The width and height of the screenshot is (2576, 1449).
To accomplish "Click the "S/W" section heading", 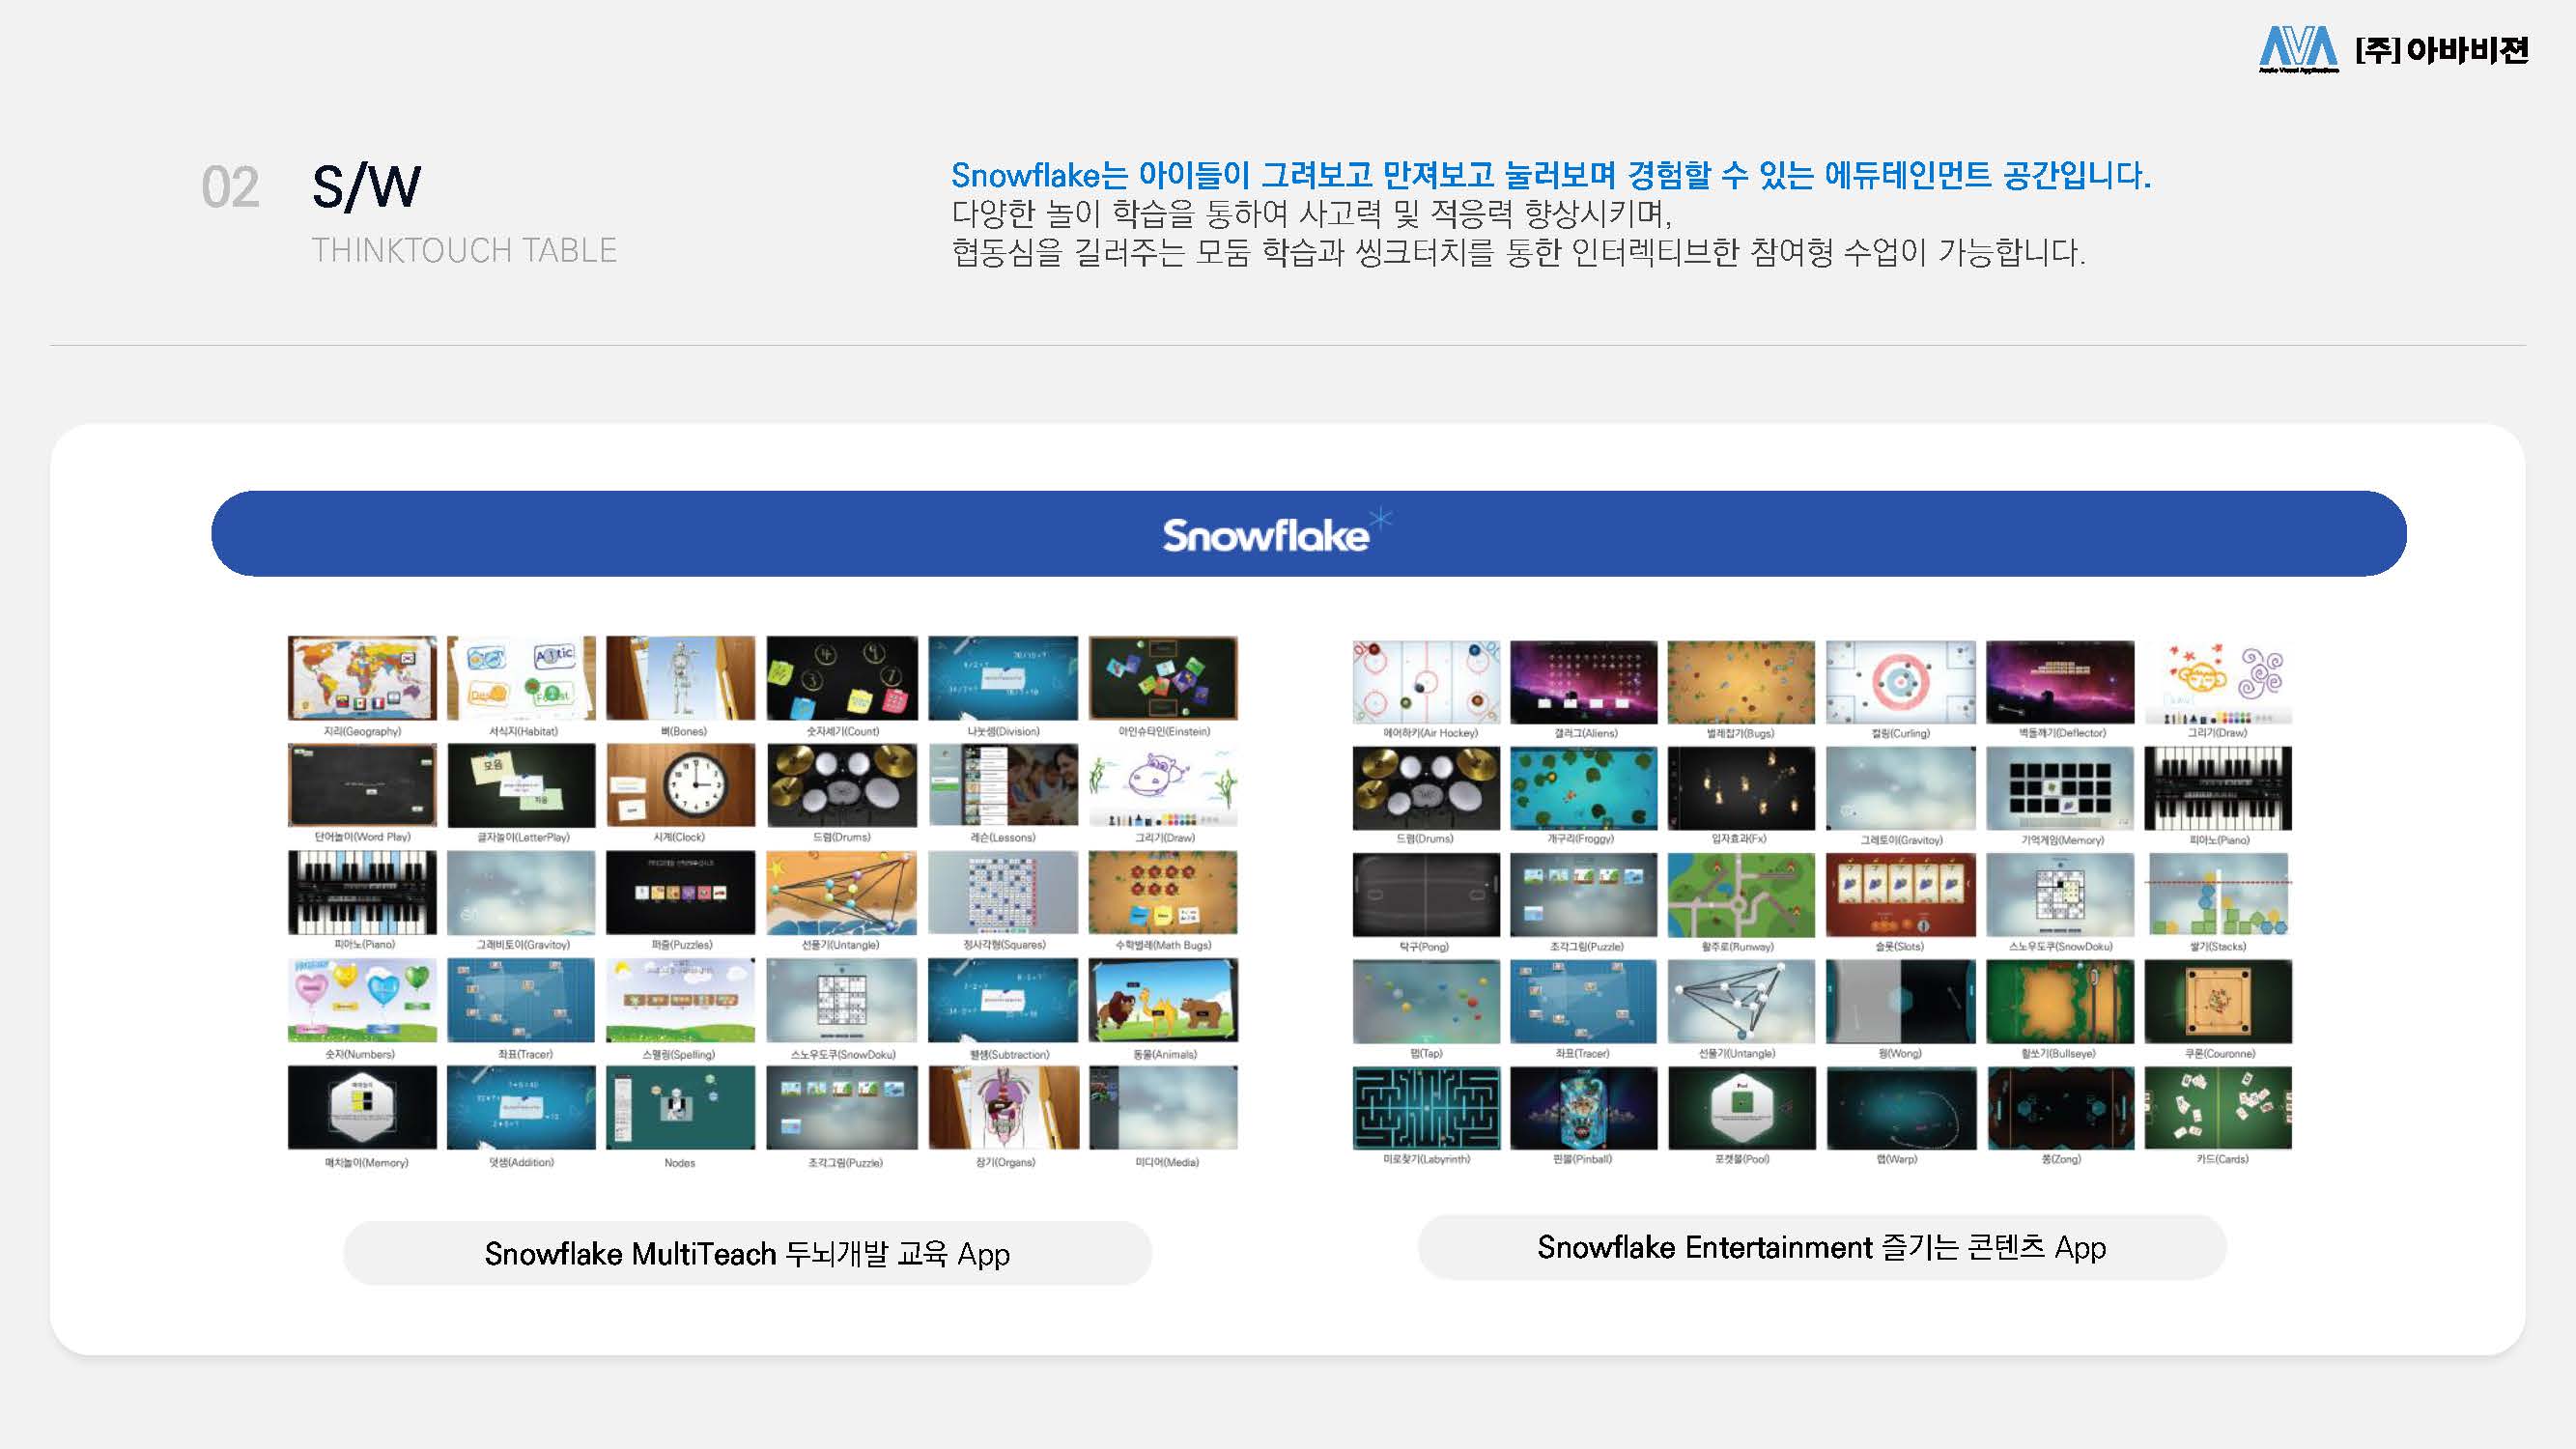I will [x=366, y=187].
